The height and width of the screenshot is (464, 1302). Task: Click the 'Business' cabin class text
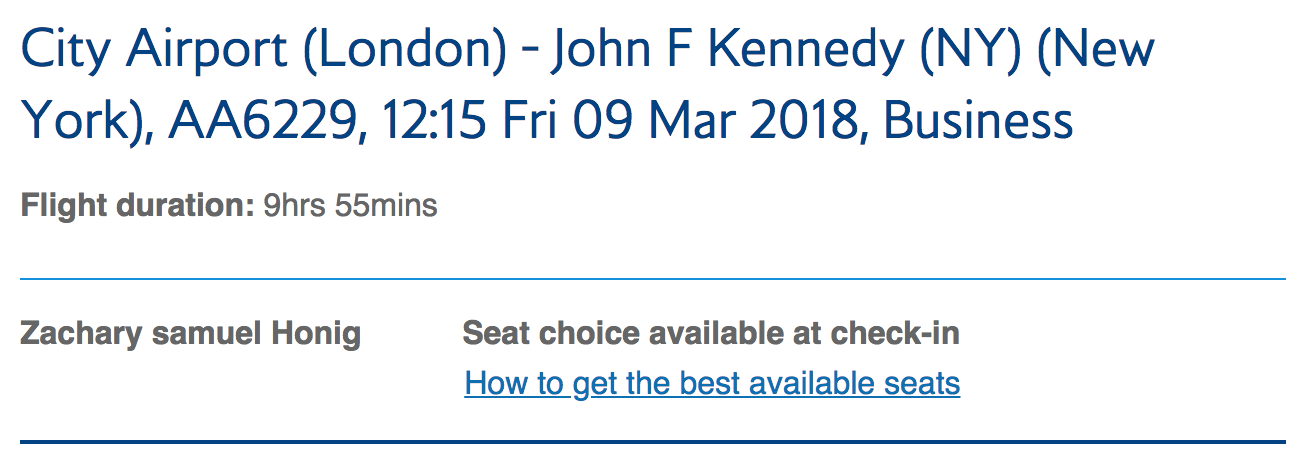[x=978, y=122]
